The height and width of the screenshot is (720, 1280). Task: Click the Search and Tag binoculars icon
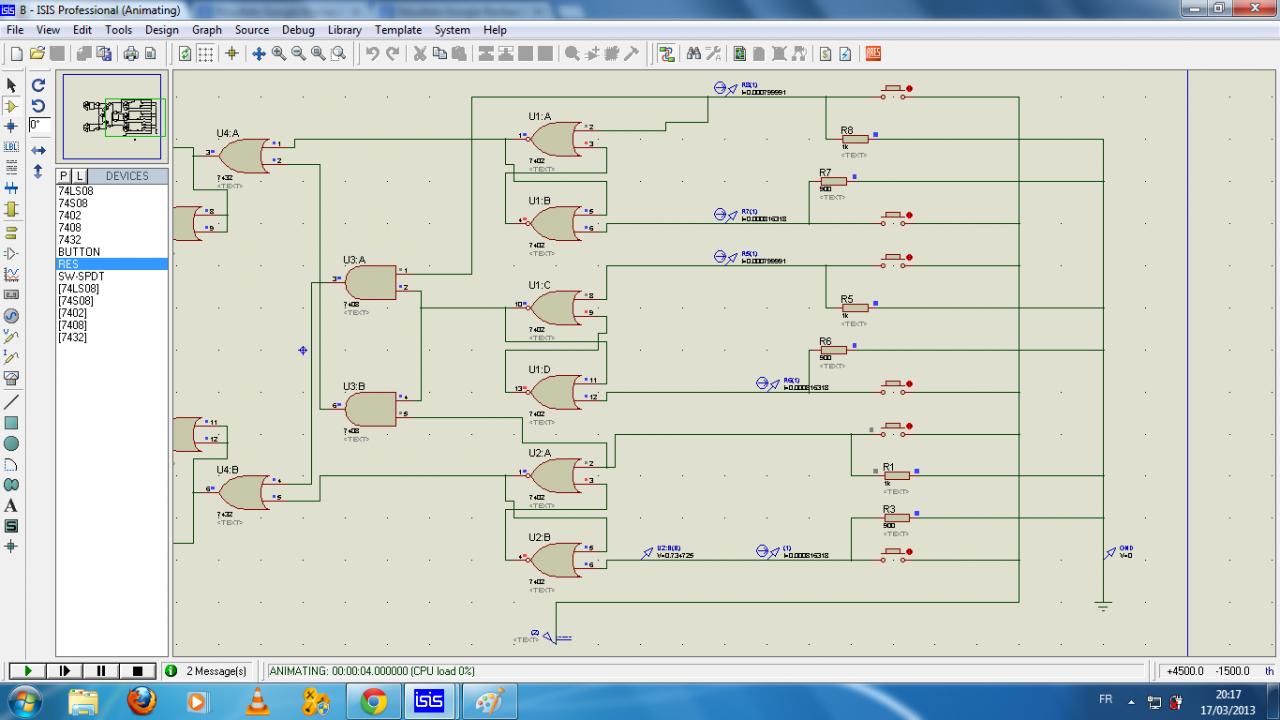click(x=694, y=54)
